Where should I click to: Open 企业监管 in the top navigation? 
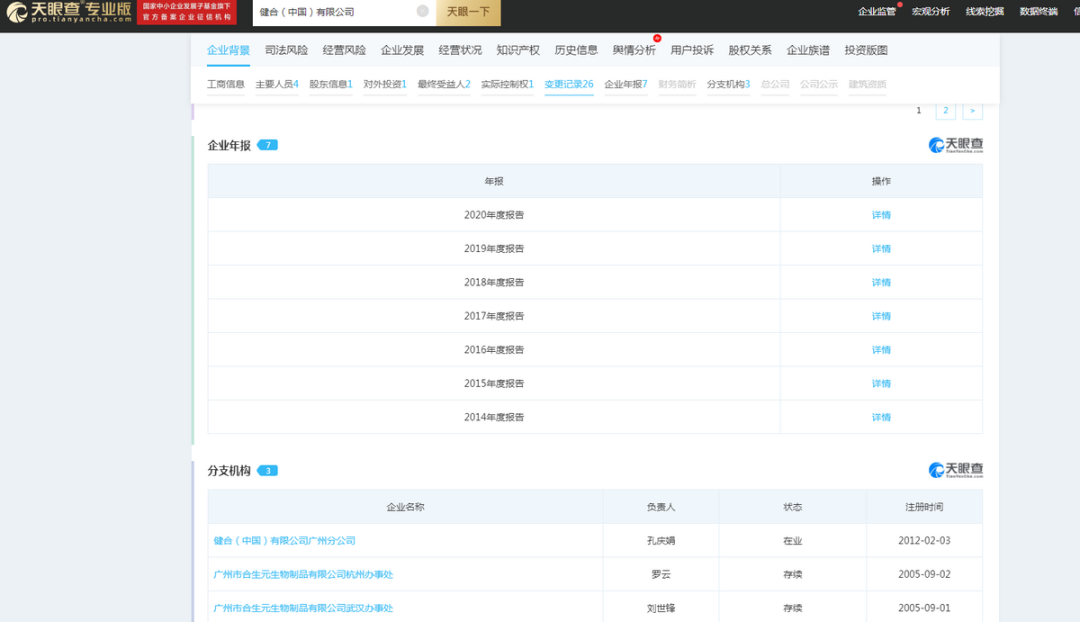pyautogui.click(x=877, y=12)
